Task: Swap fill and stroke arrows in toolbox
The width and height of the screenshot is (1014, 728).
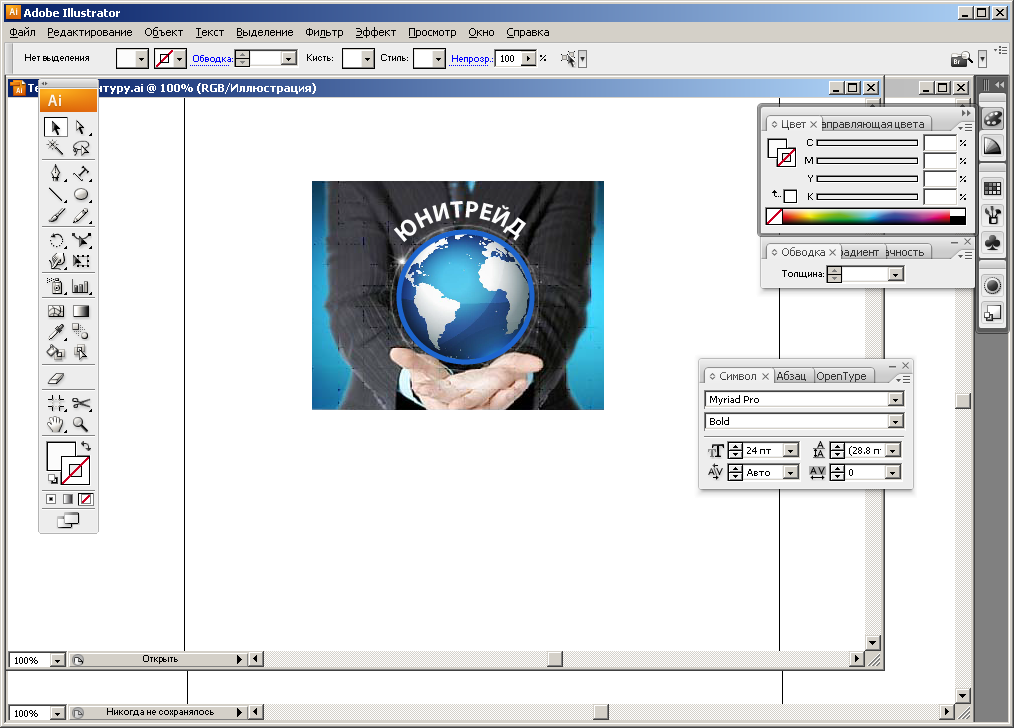Action: pos(86,446)
